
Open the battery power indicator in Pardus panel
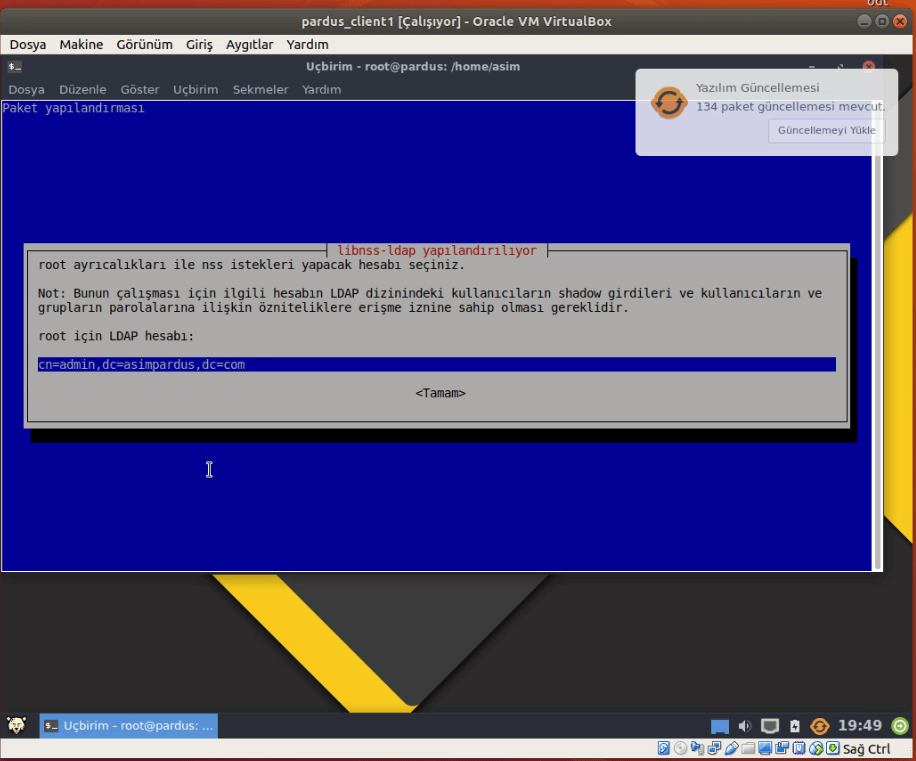(794, 726)
